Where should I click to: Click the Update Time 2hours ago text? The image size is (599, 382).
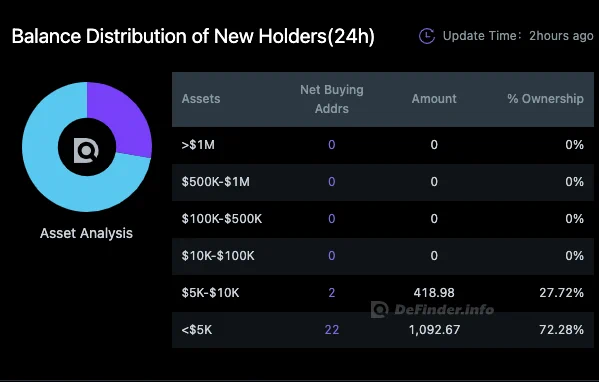(518, 36)
